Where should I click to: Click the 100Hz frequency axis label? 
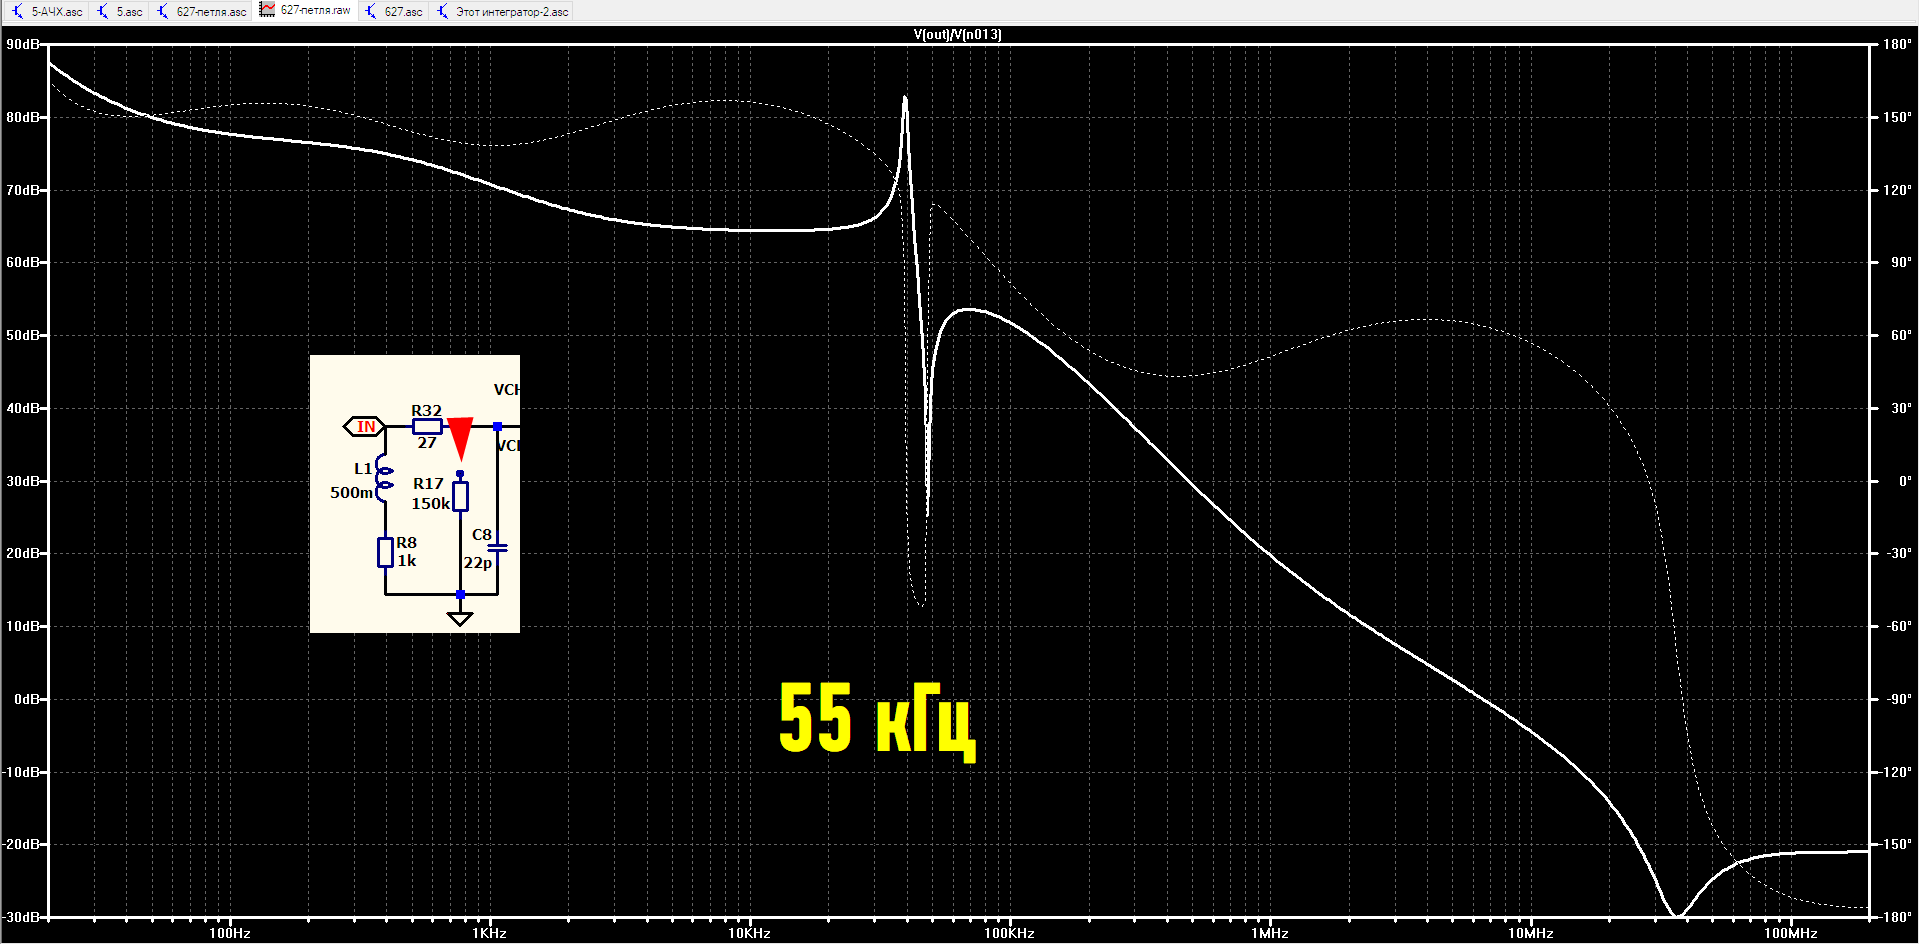click(229, 933)
